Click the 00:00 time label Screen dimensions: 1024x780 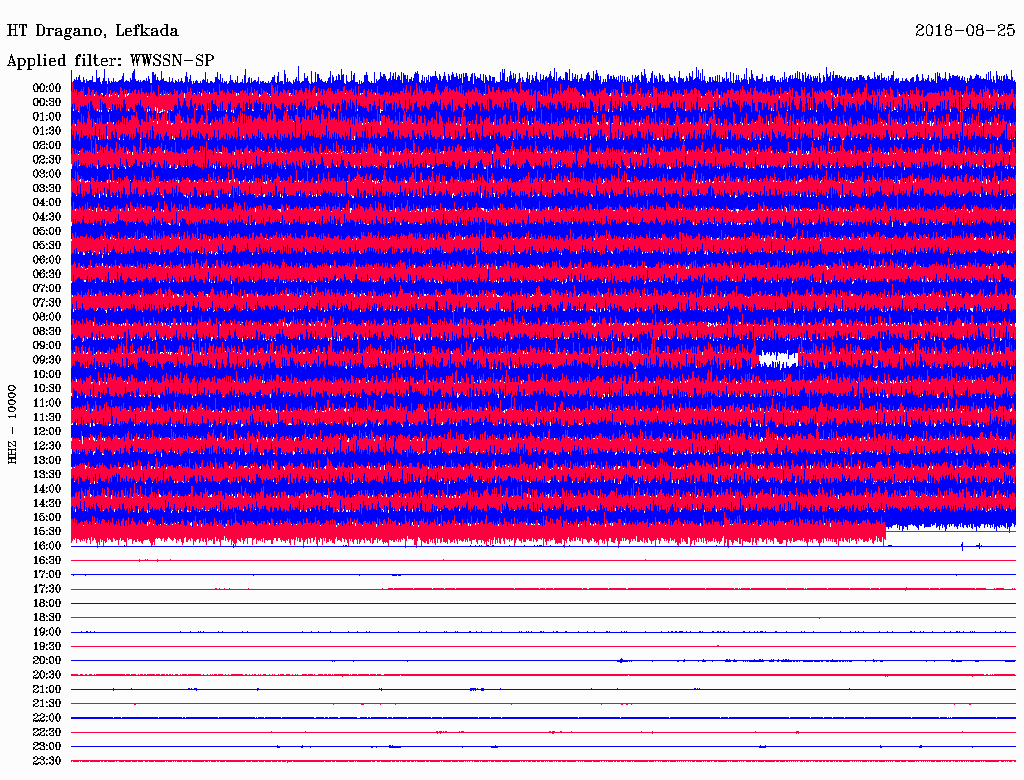[47, 88]
